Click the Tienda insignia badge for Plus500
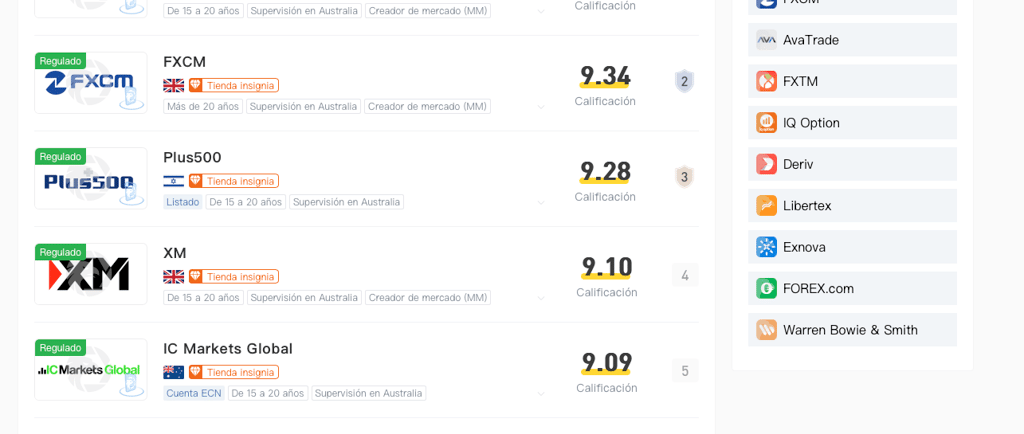Screen dimensions: 1024x434 tap(234, 181)
